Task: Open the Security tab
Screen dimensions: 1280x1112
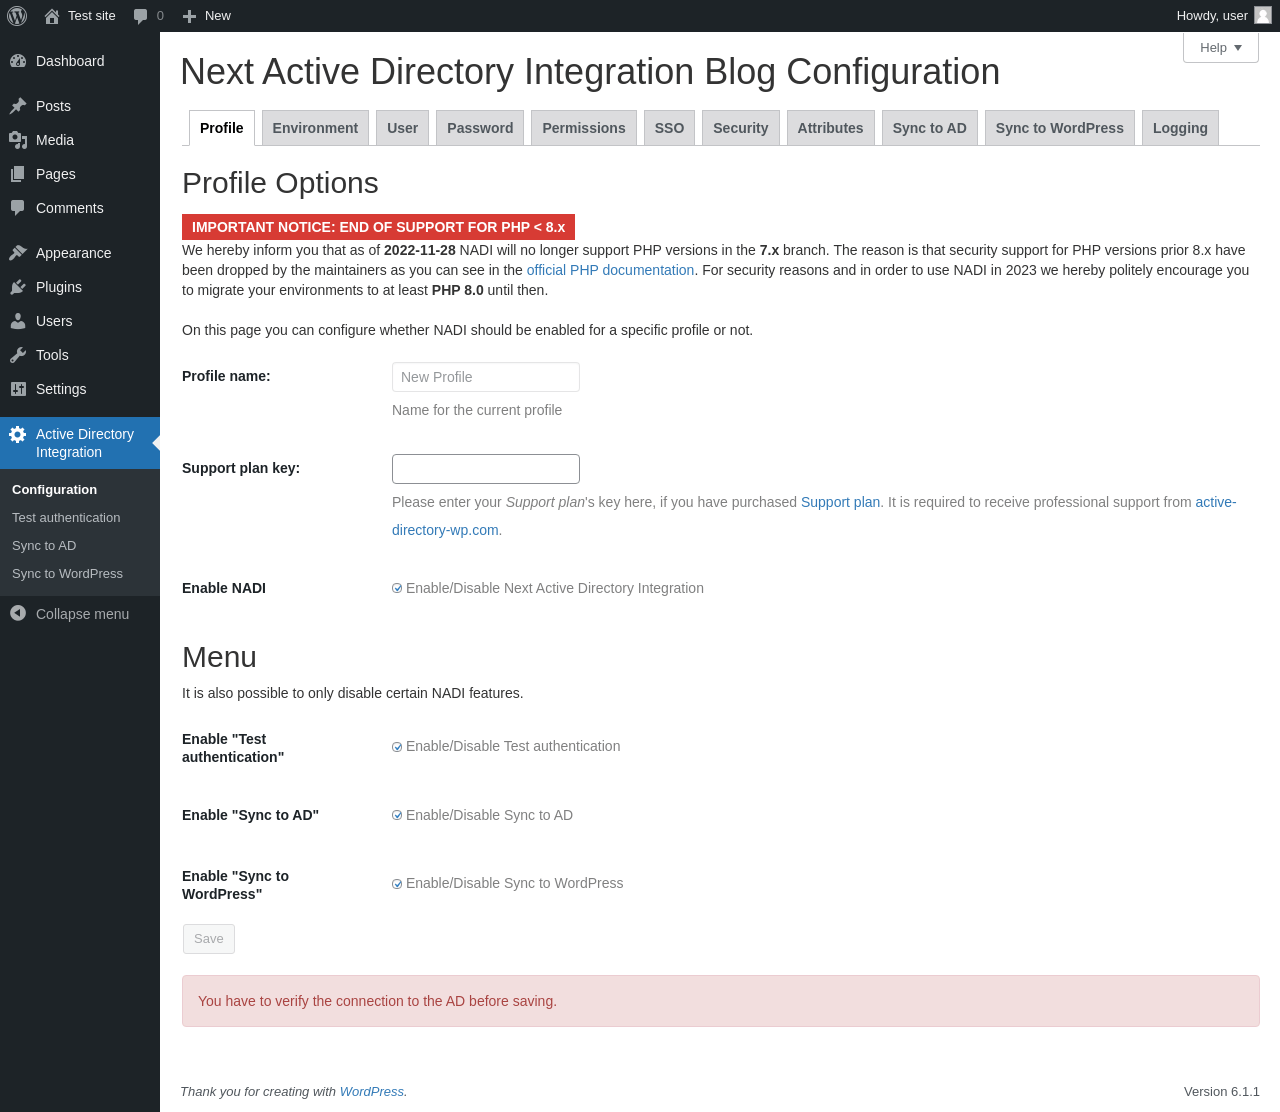Action: point(740,128)
